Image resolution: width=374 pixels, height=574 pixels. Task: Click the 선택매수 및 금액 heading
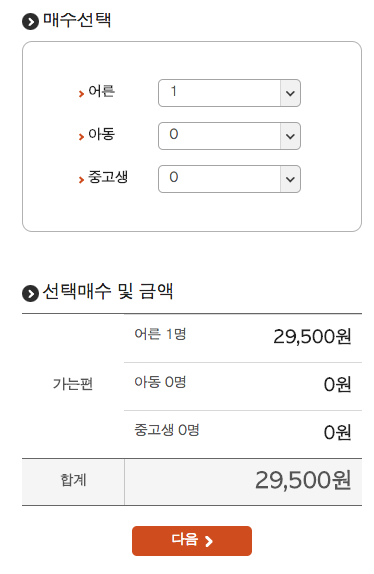[108, 292]
